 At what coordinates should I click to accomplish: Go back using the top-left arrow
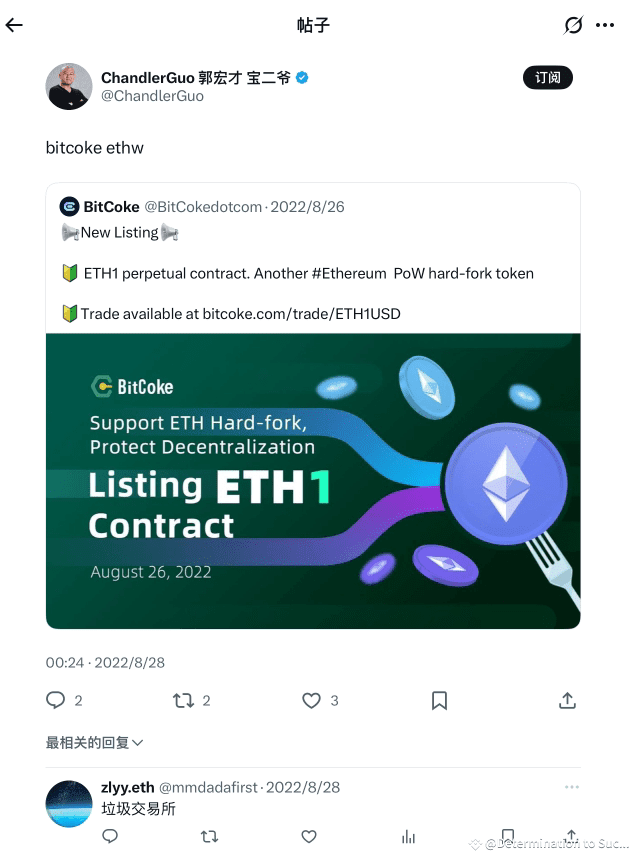(14, 25)
